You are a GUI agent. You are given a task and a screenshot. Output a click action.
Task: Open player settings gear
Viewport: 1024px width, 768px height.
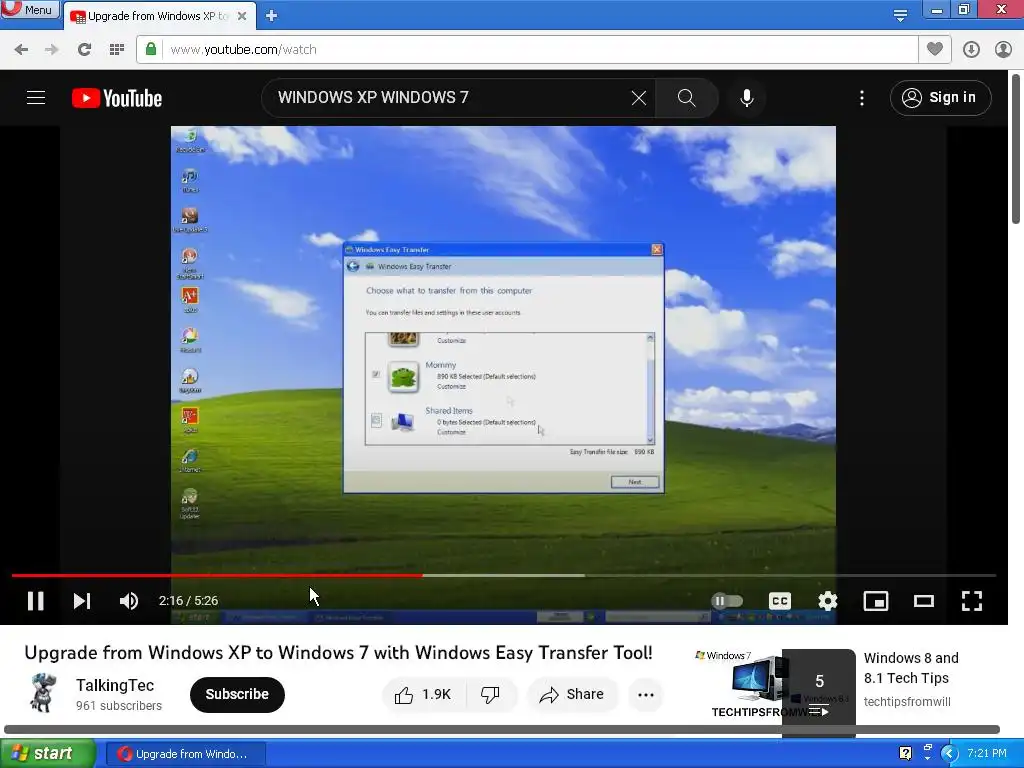coord(827,601)
